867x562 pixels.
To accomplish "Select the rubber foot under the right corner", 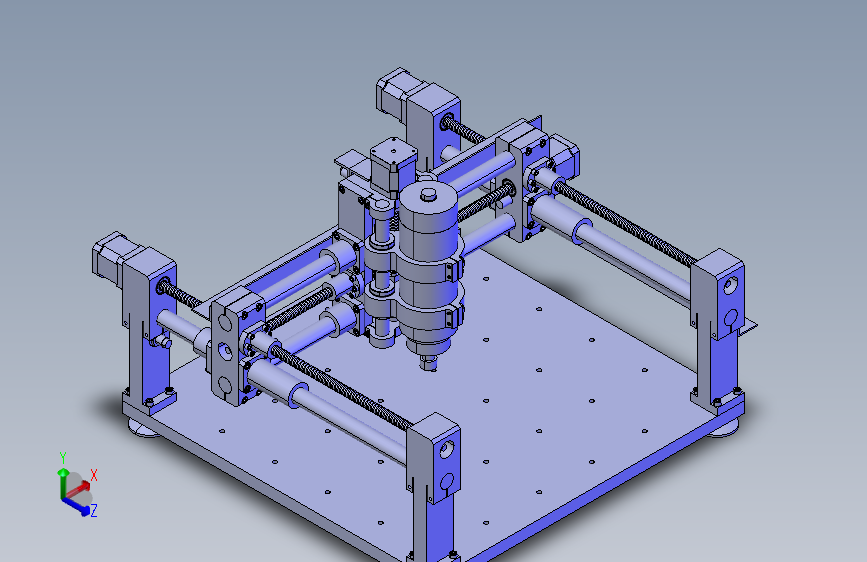I will [x=722, y=428].
